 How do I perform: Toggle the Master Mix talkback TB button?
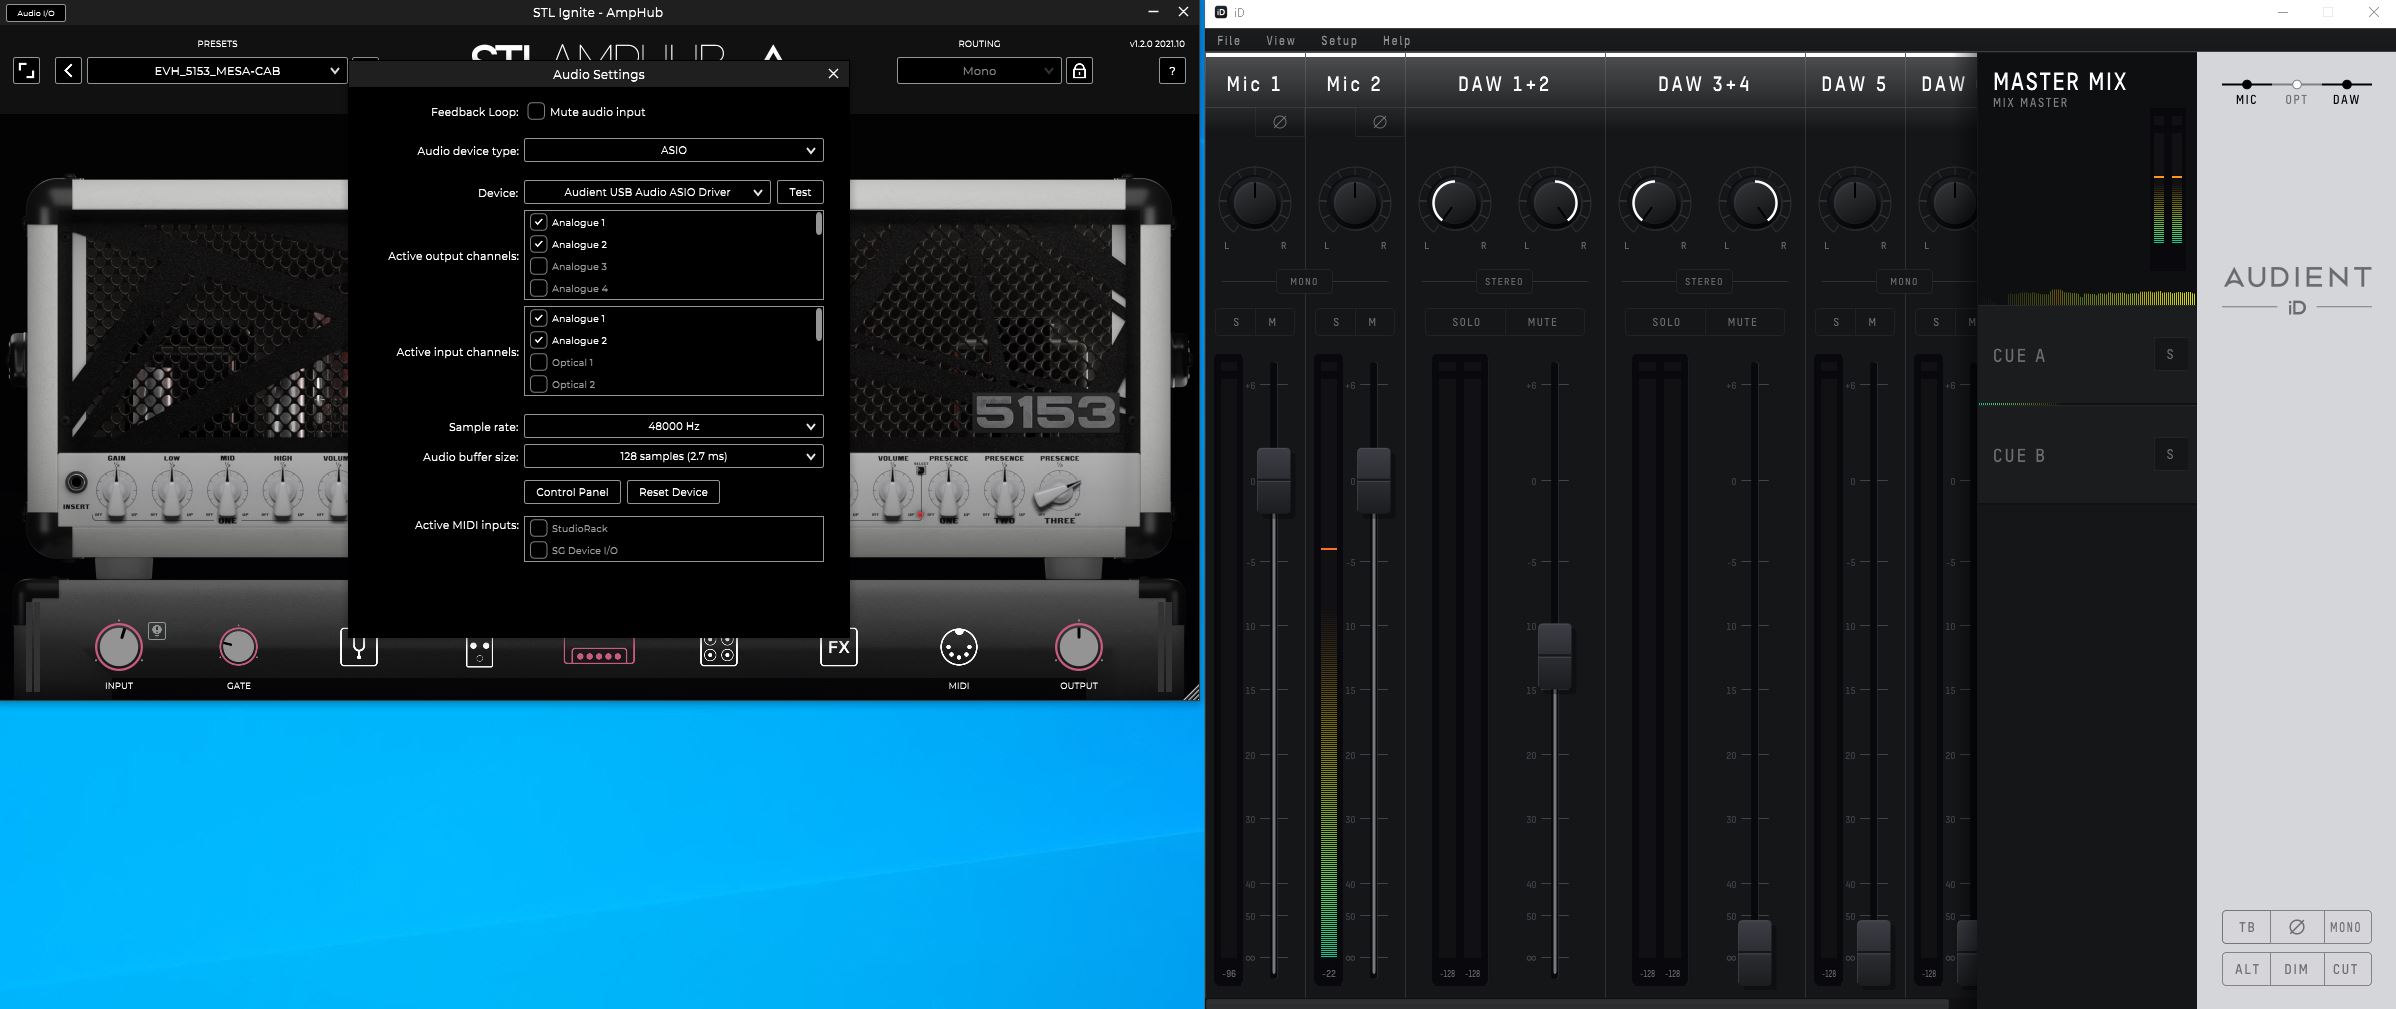2247,927
